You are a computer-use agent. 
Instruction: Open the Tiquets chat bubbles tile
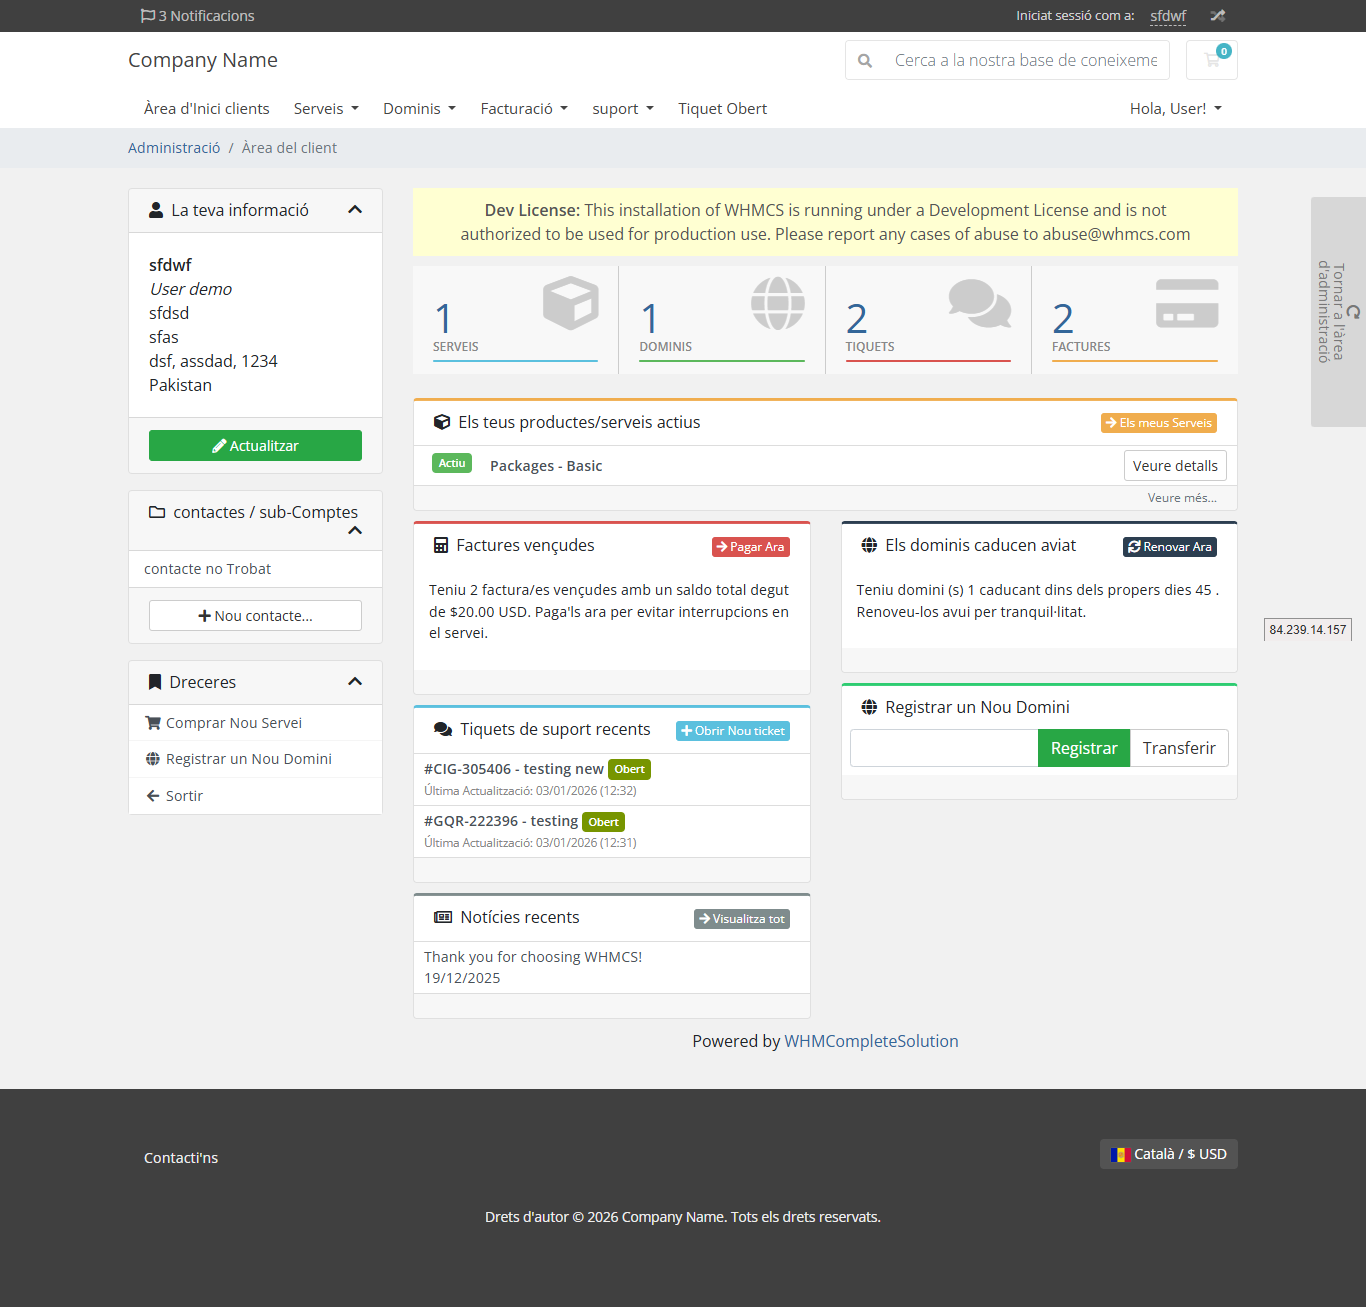(928, 320)
